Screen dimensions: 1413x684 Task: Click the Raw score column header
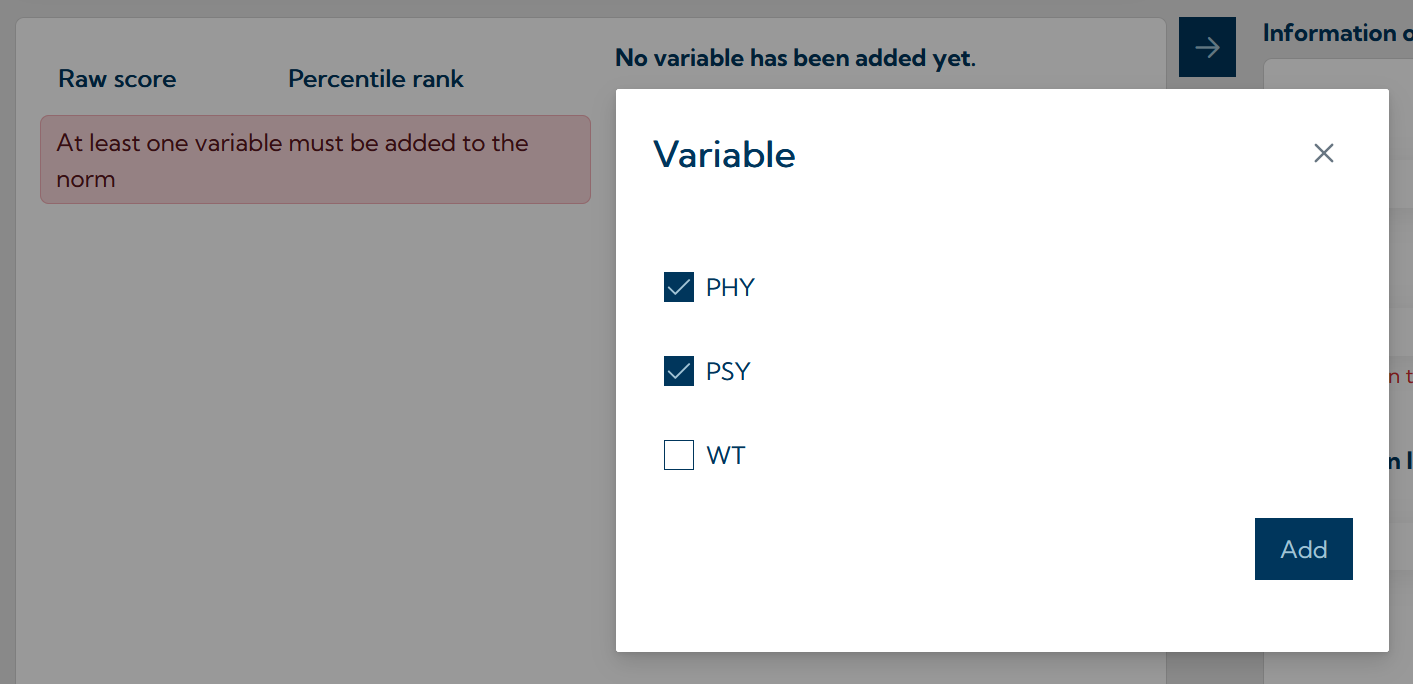[x=116, y=78]
